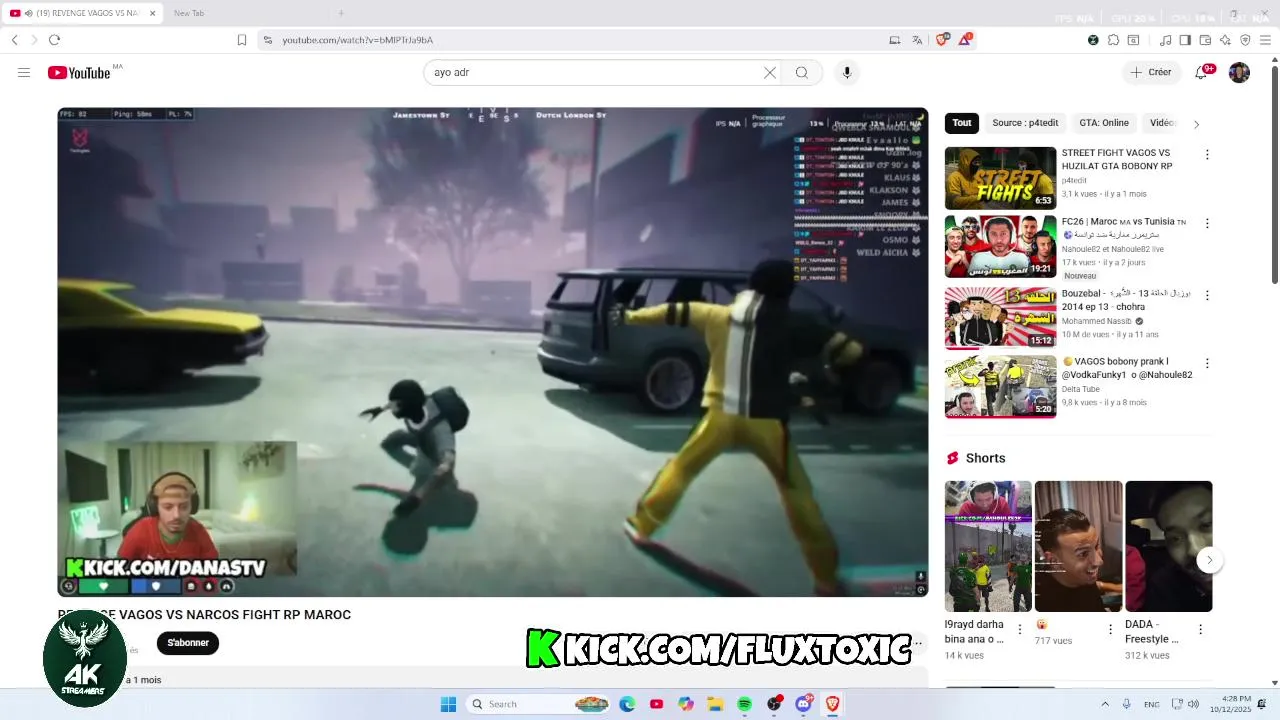The image size is (1280, 720).
Task: Open STREET FIGHT VAGOS VS HUZILAT thumbnail
Action: pos(1000,178)
